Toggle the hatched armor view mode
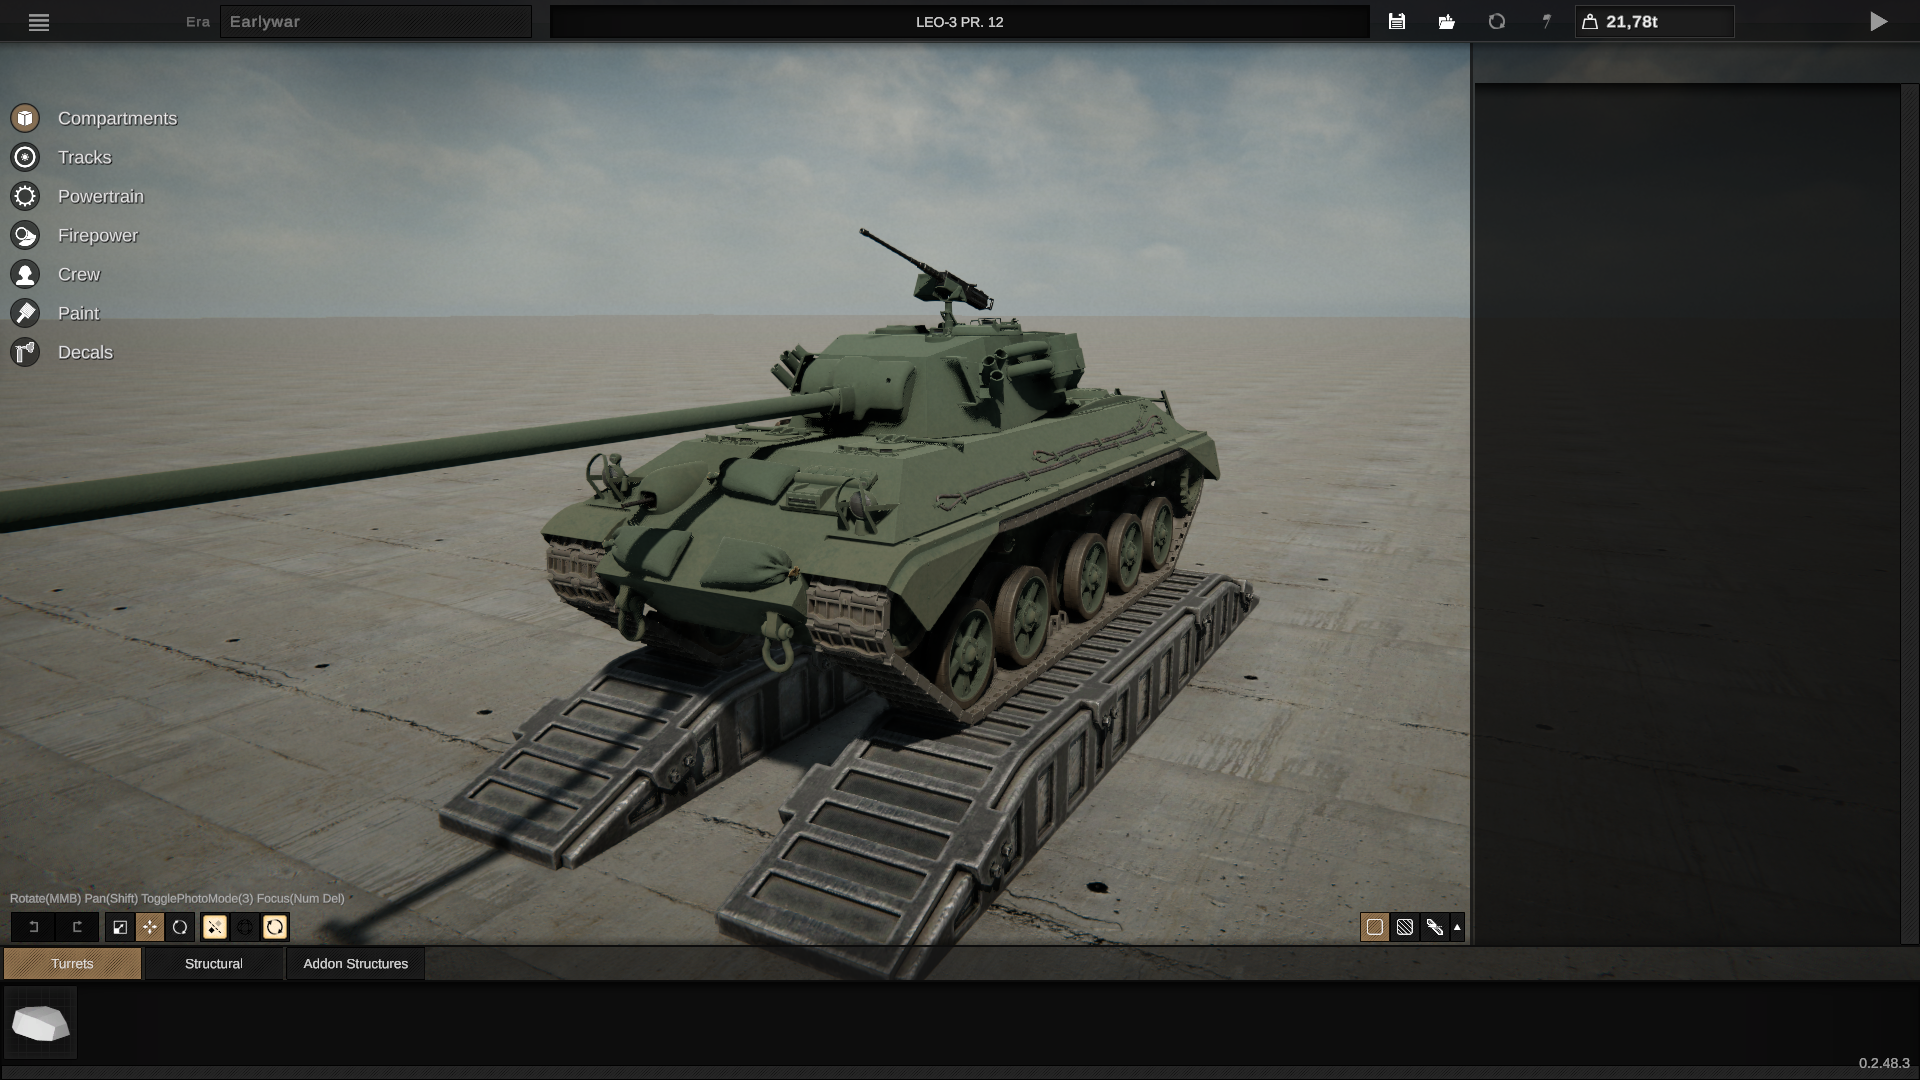1920x1080 pixels. coord(1405,927)
